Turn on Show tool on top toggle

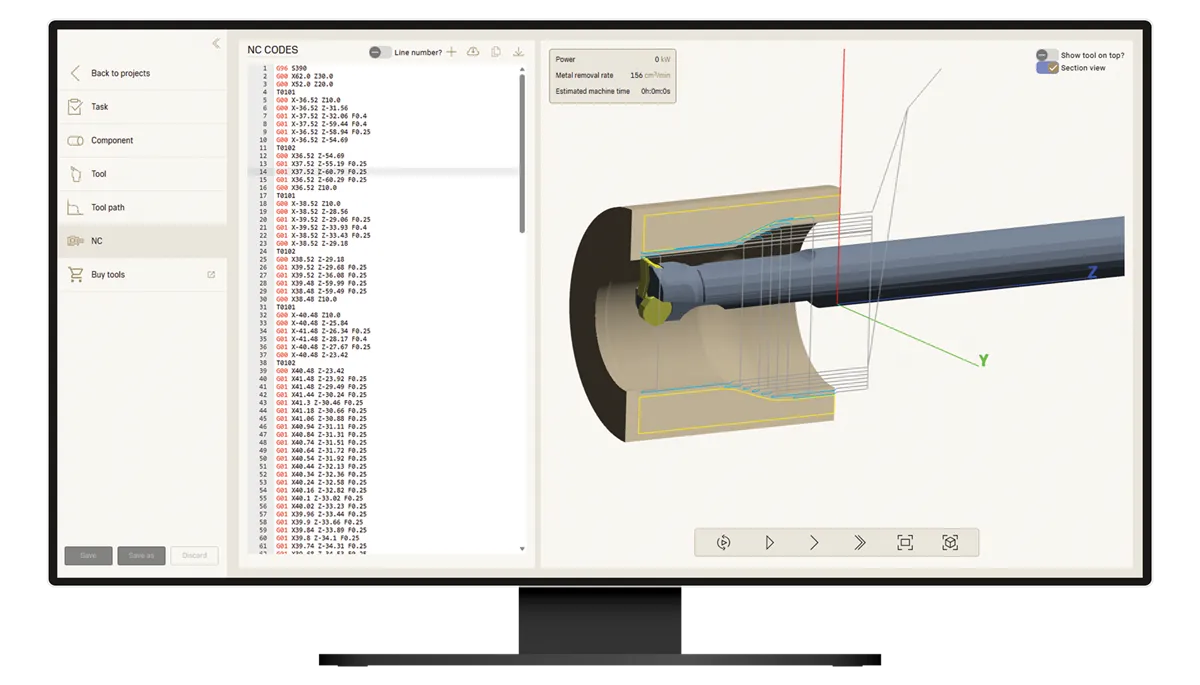pos(1047,55)
